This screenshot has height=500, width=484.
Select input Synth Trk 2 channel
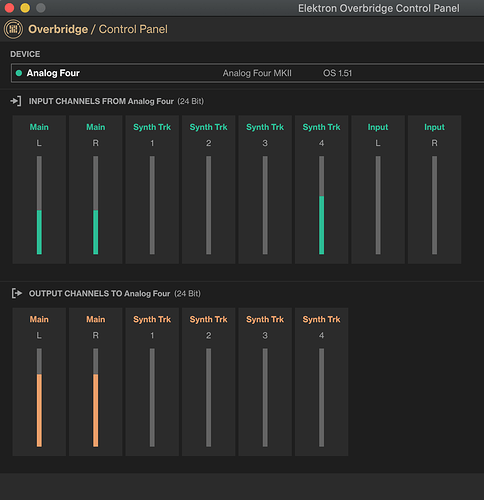208,190
